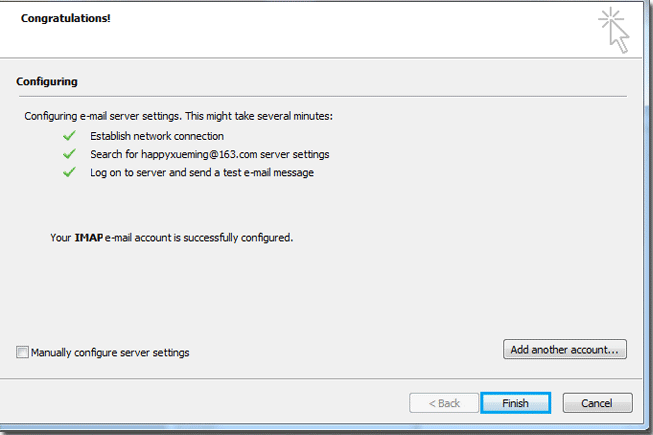Image resolution: width=653 pixels, height=435 pixels.
Task: Go to previous step with Back button
Action: click(444, 403)
